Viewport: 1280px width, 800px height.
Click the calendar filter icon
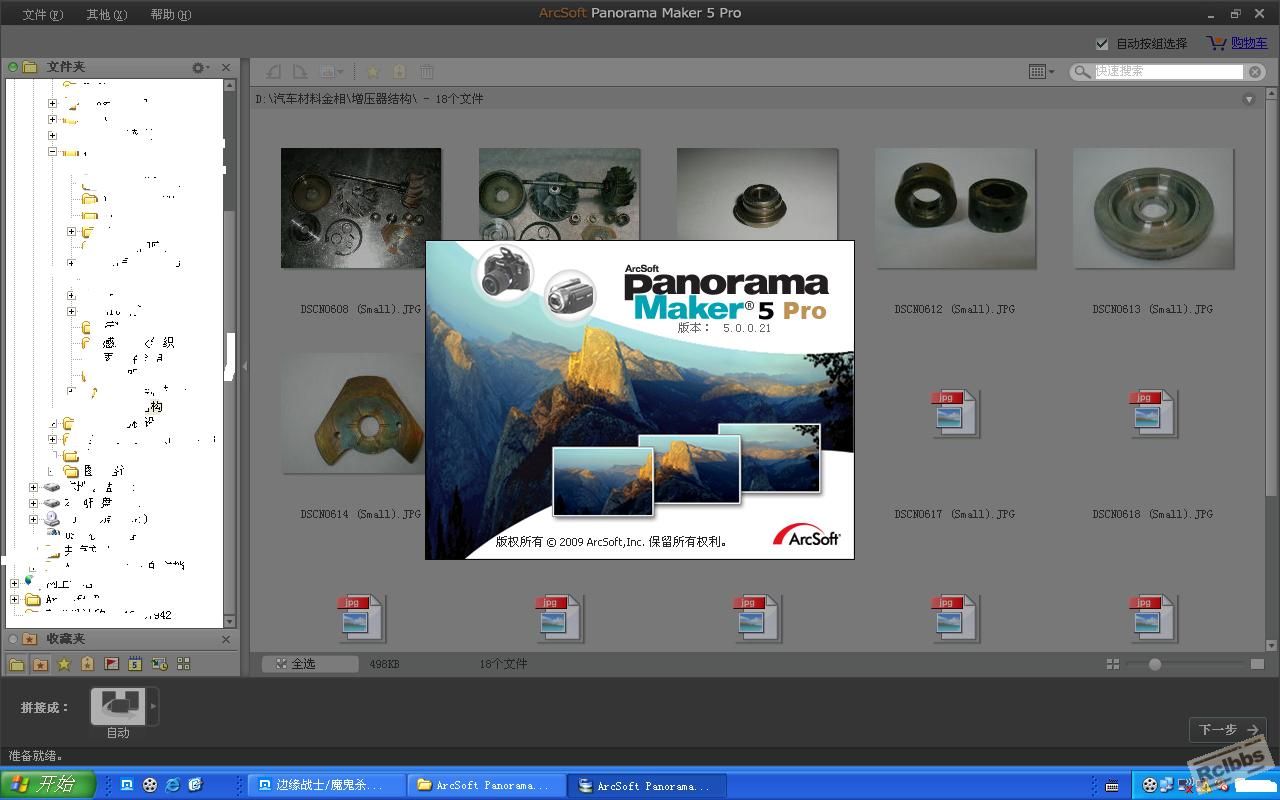(x=135, y=664)
